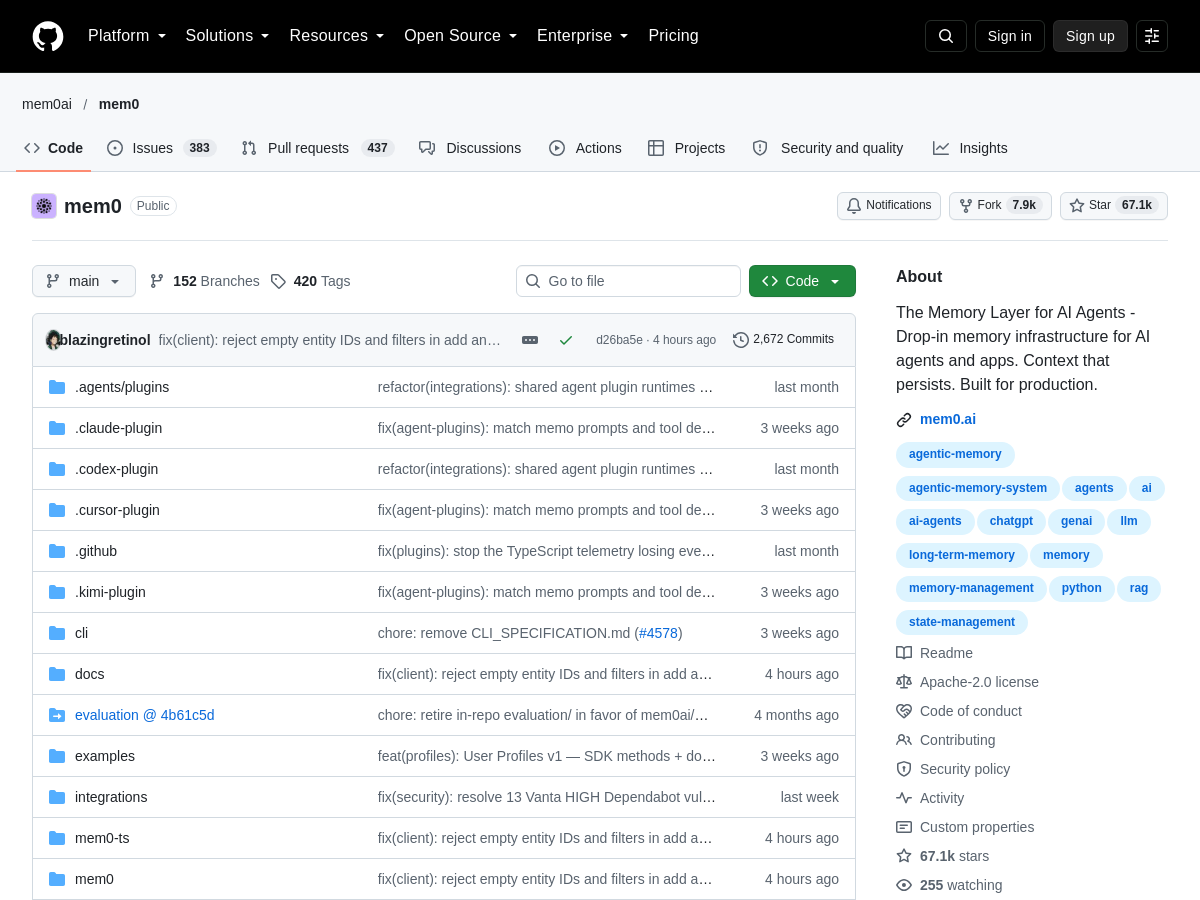
Task: Click the GitHub logo icon
Action: (48, 36)
